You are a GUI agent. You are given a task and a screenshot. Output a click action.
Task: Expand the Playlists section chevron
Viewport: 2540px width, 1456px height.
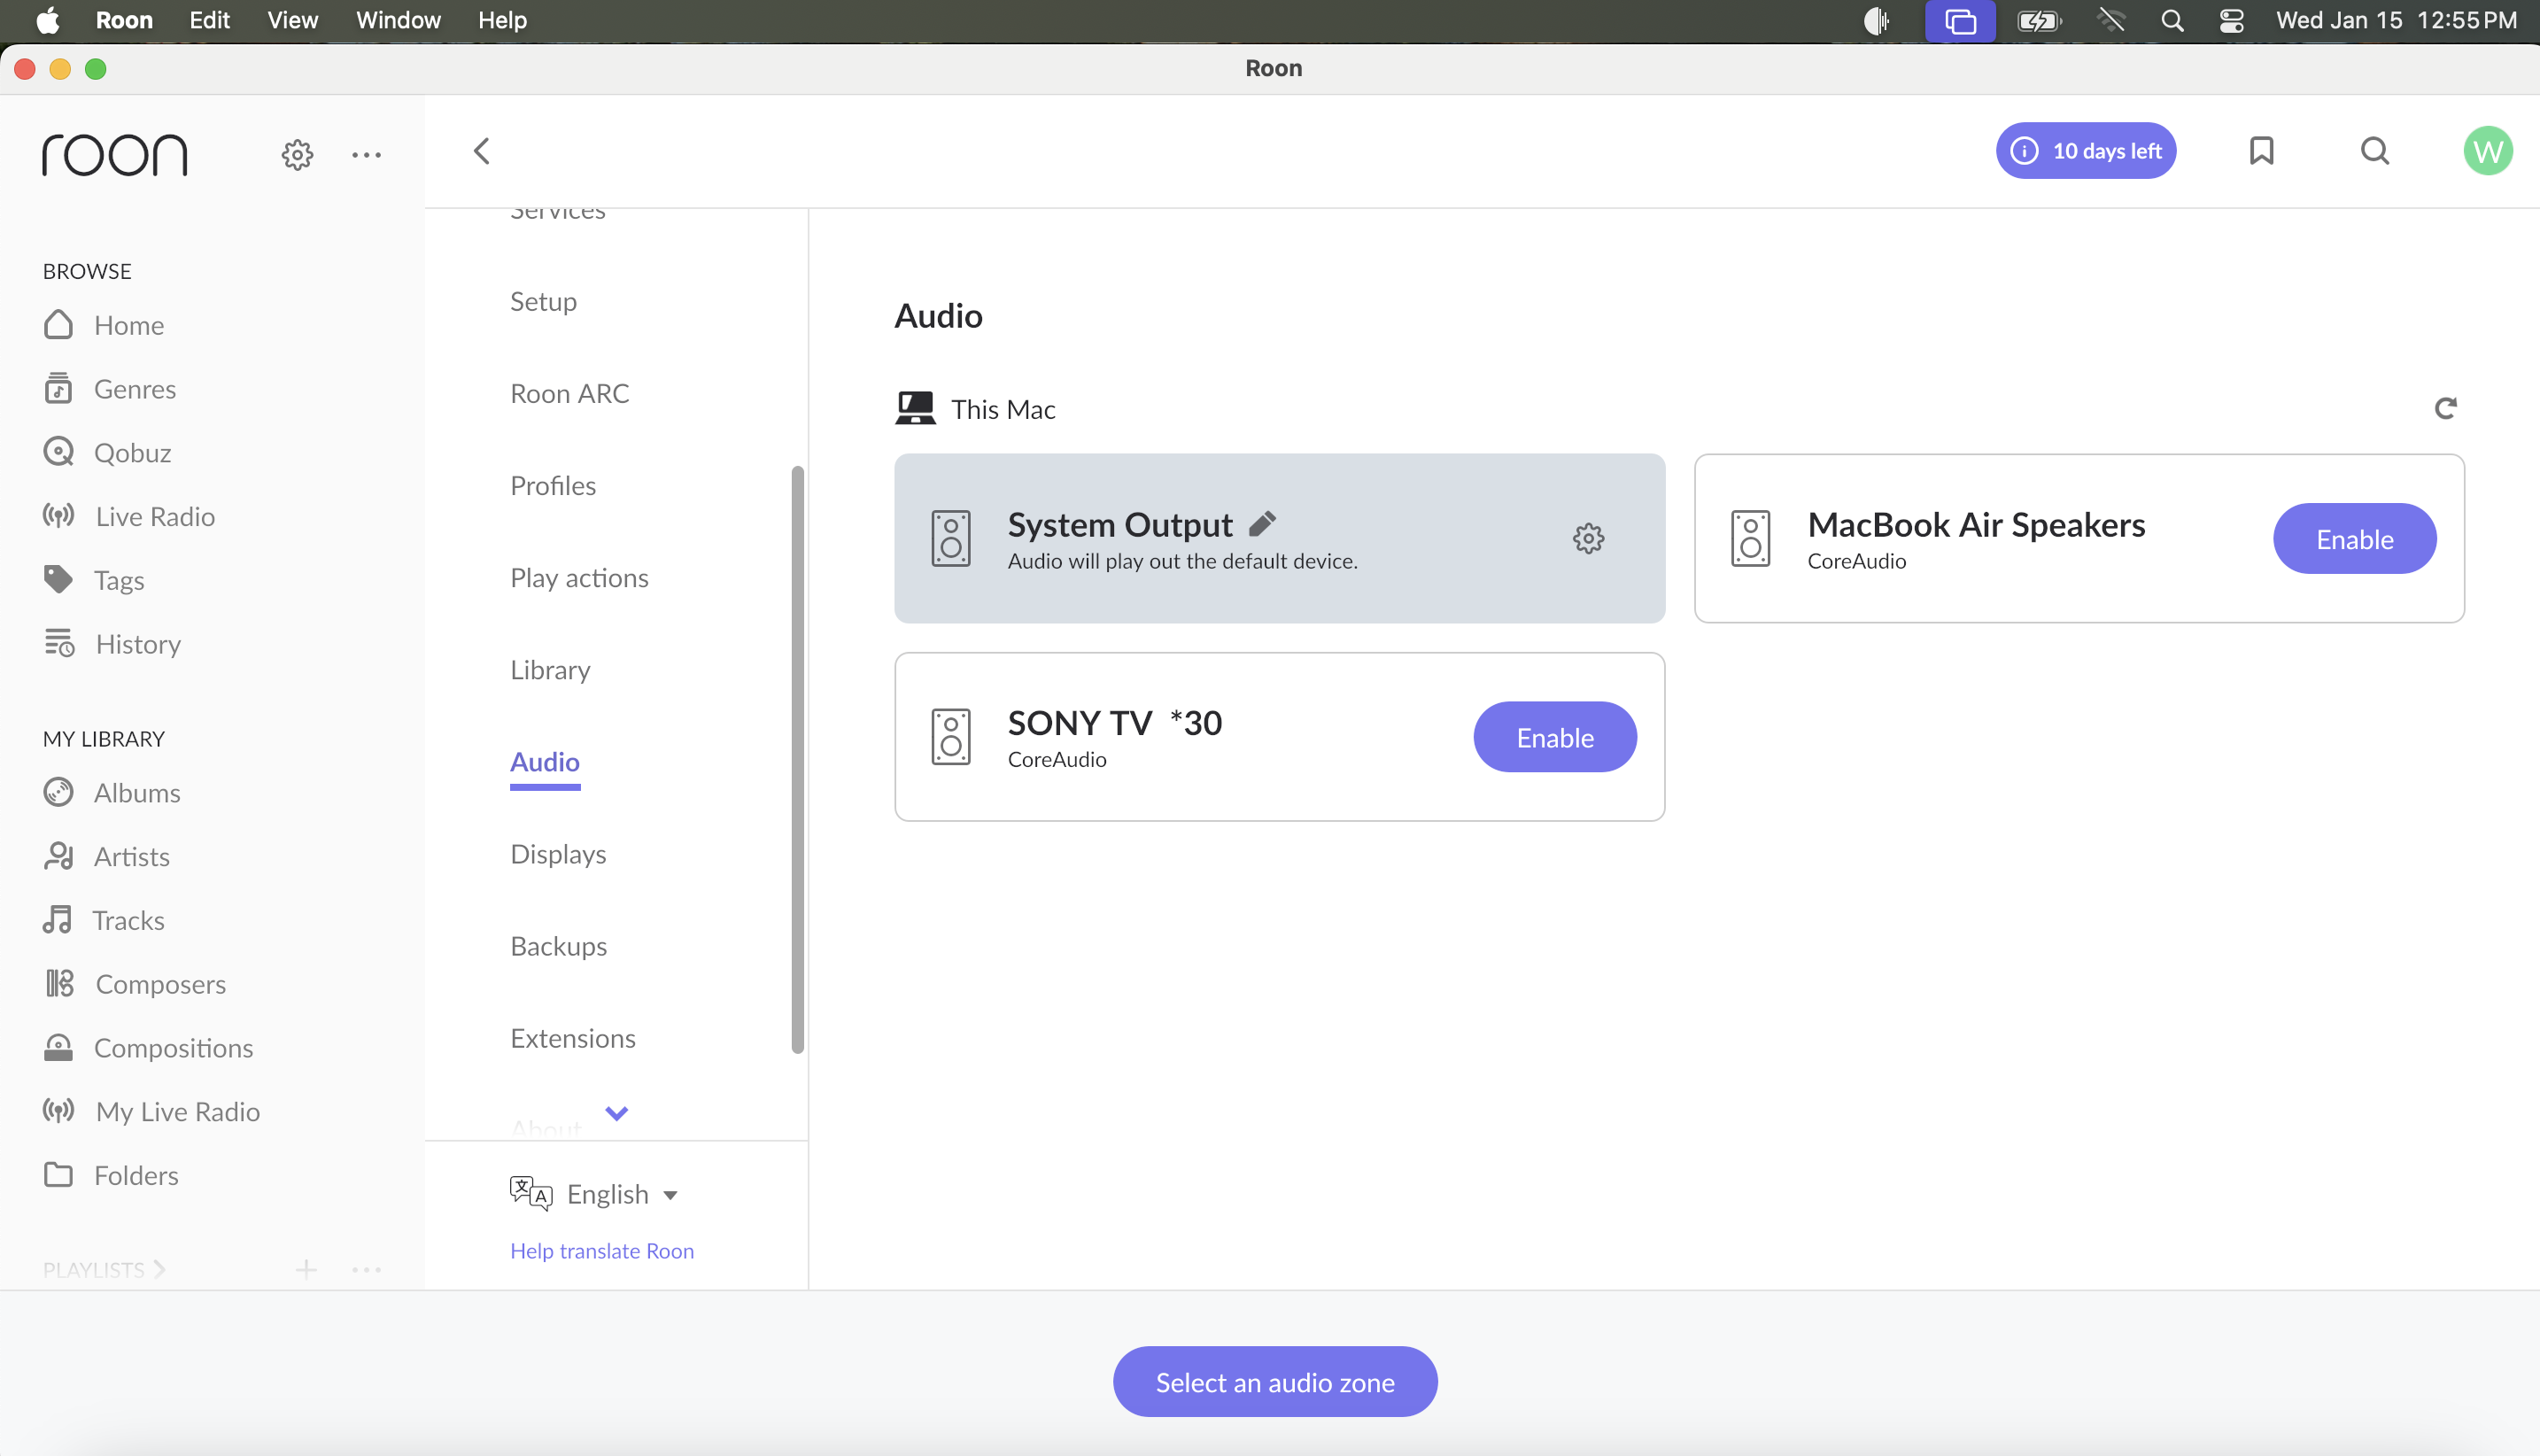click(x=159, y=1269)
